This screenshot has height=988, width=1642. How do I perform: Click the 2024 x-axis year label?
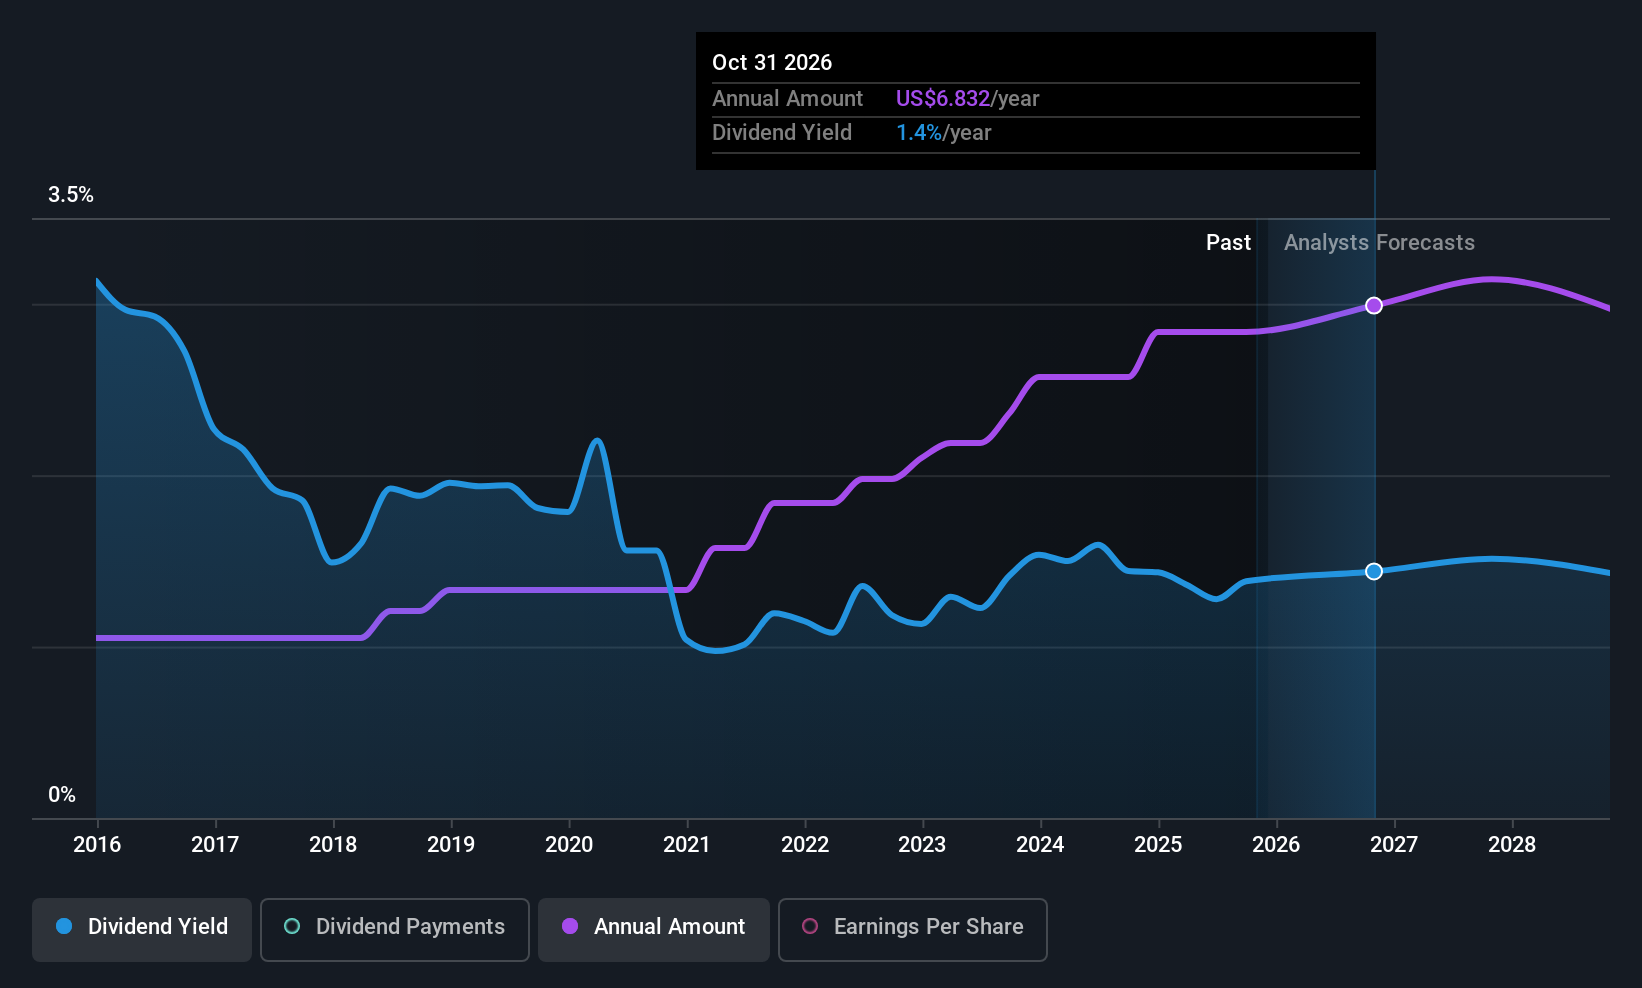(1040, 845)
